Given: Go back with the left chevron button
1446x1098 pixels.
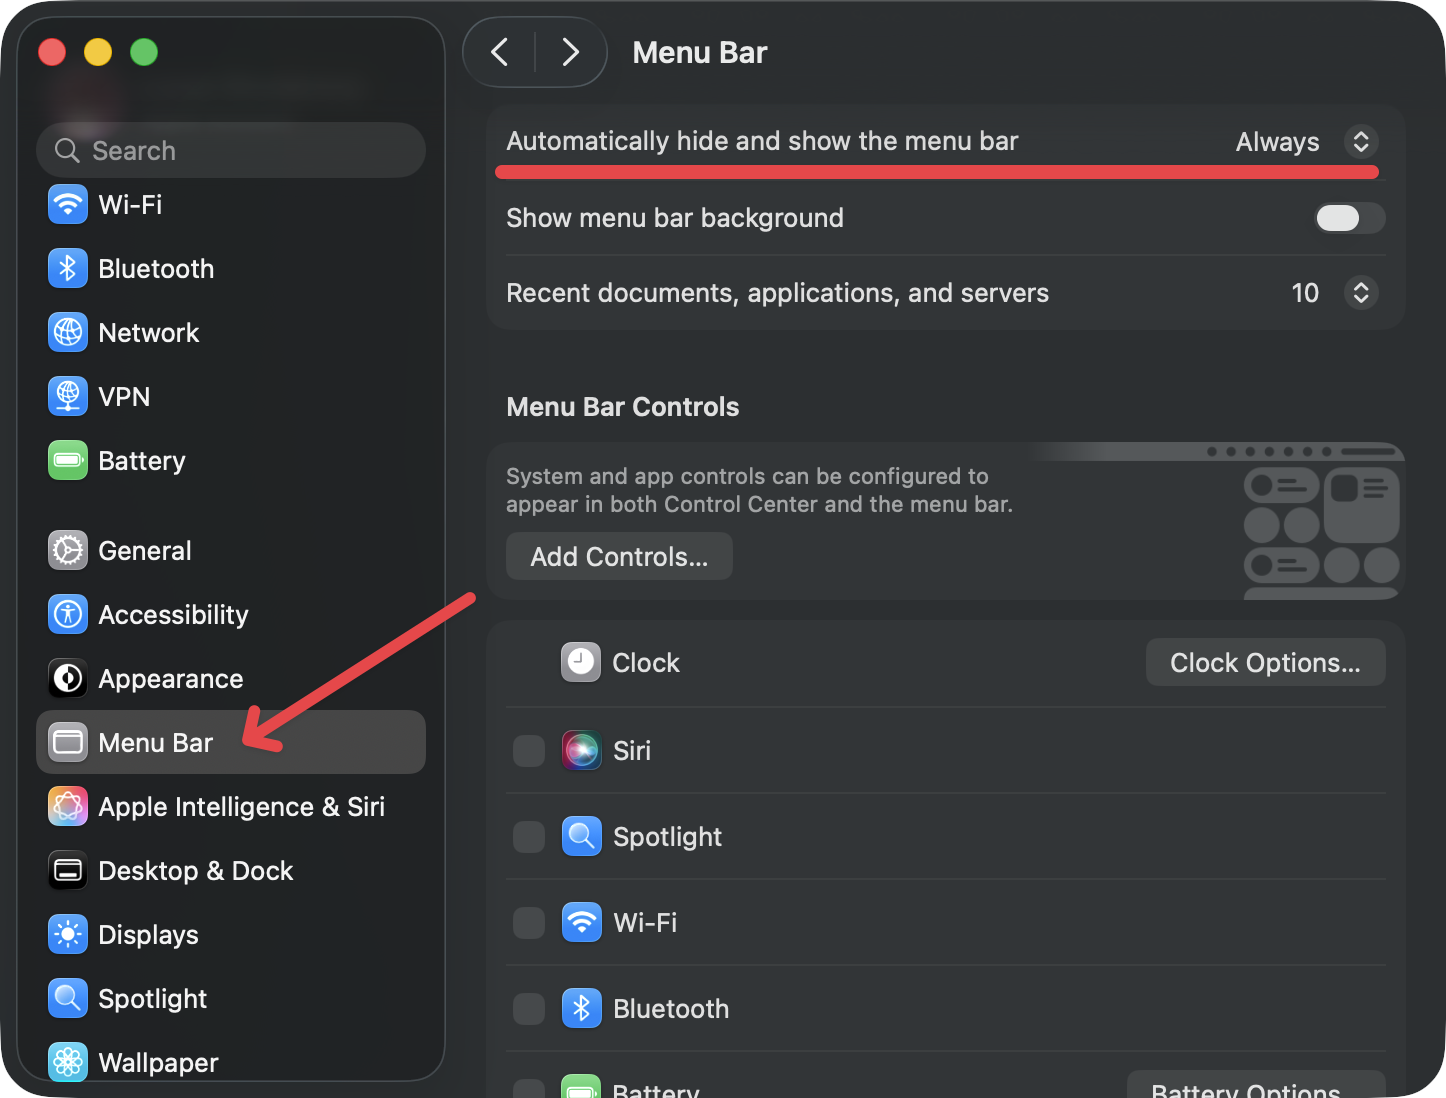Looking at the screenshot, I should pos(500,52).
